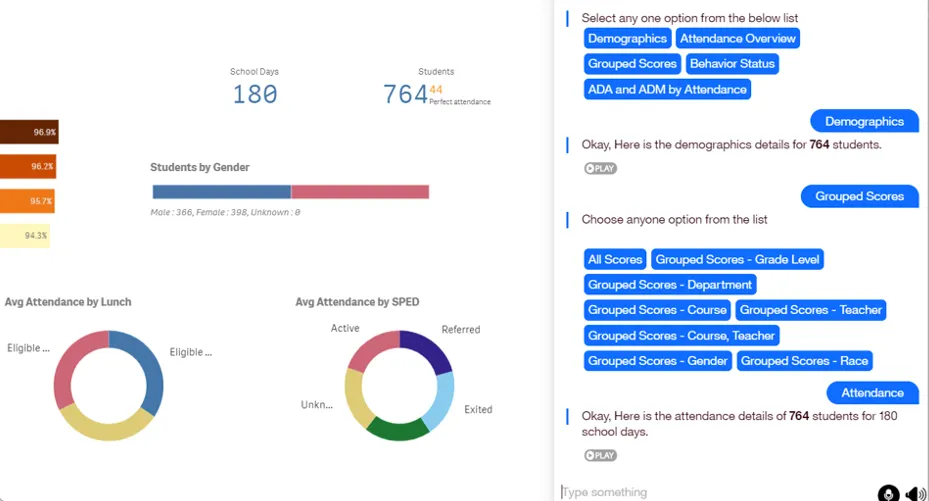929x501 pixels.
Task: Choose Grouped Scores - Race option
Action: 804,360
